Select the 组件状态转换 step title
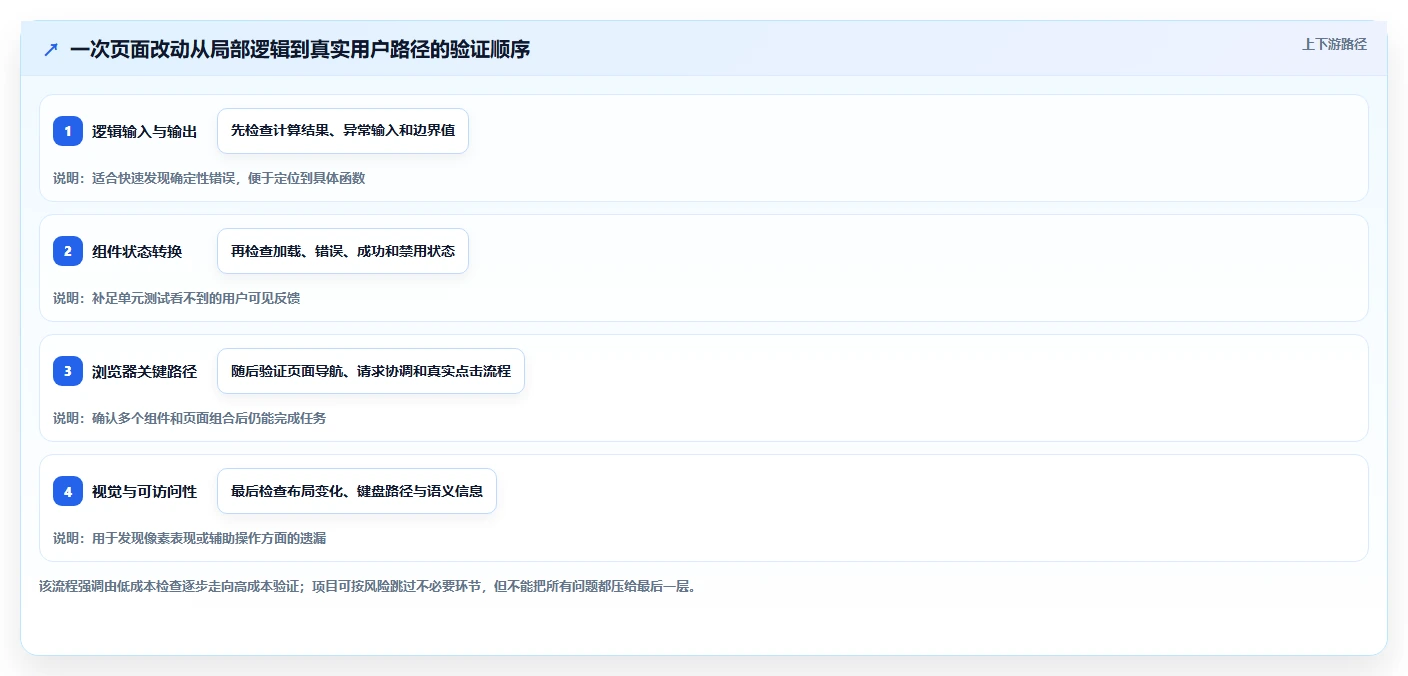Viewport: 1408px width, 676px height. pyautogui.click(x=137, y=251)
